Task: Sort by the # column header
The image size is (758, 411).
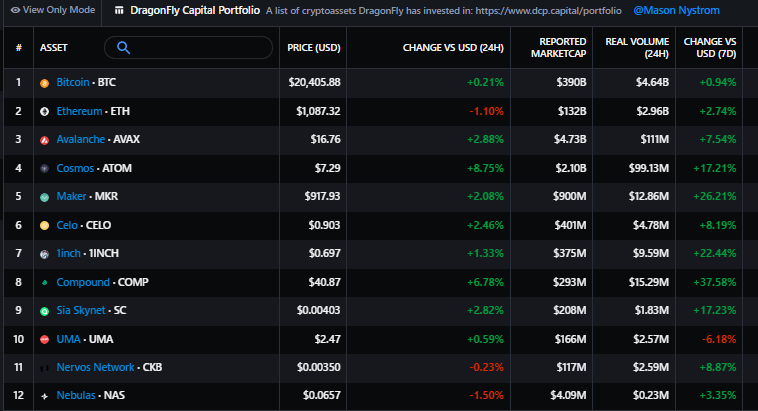Action: click(x=18, y=47)
